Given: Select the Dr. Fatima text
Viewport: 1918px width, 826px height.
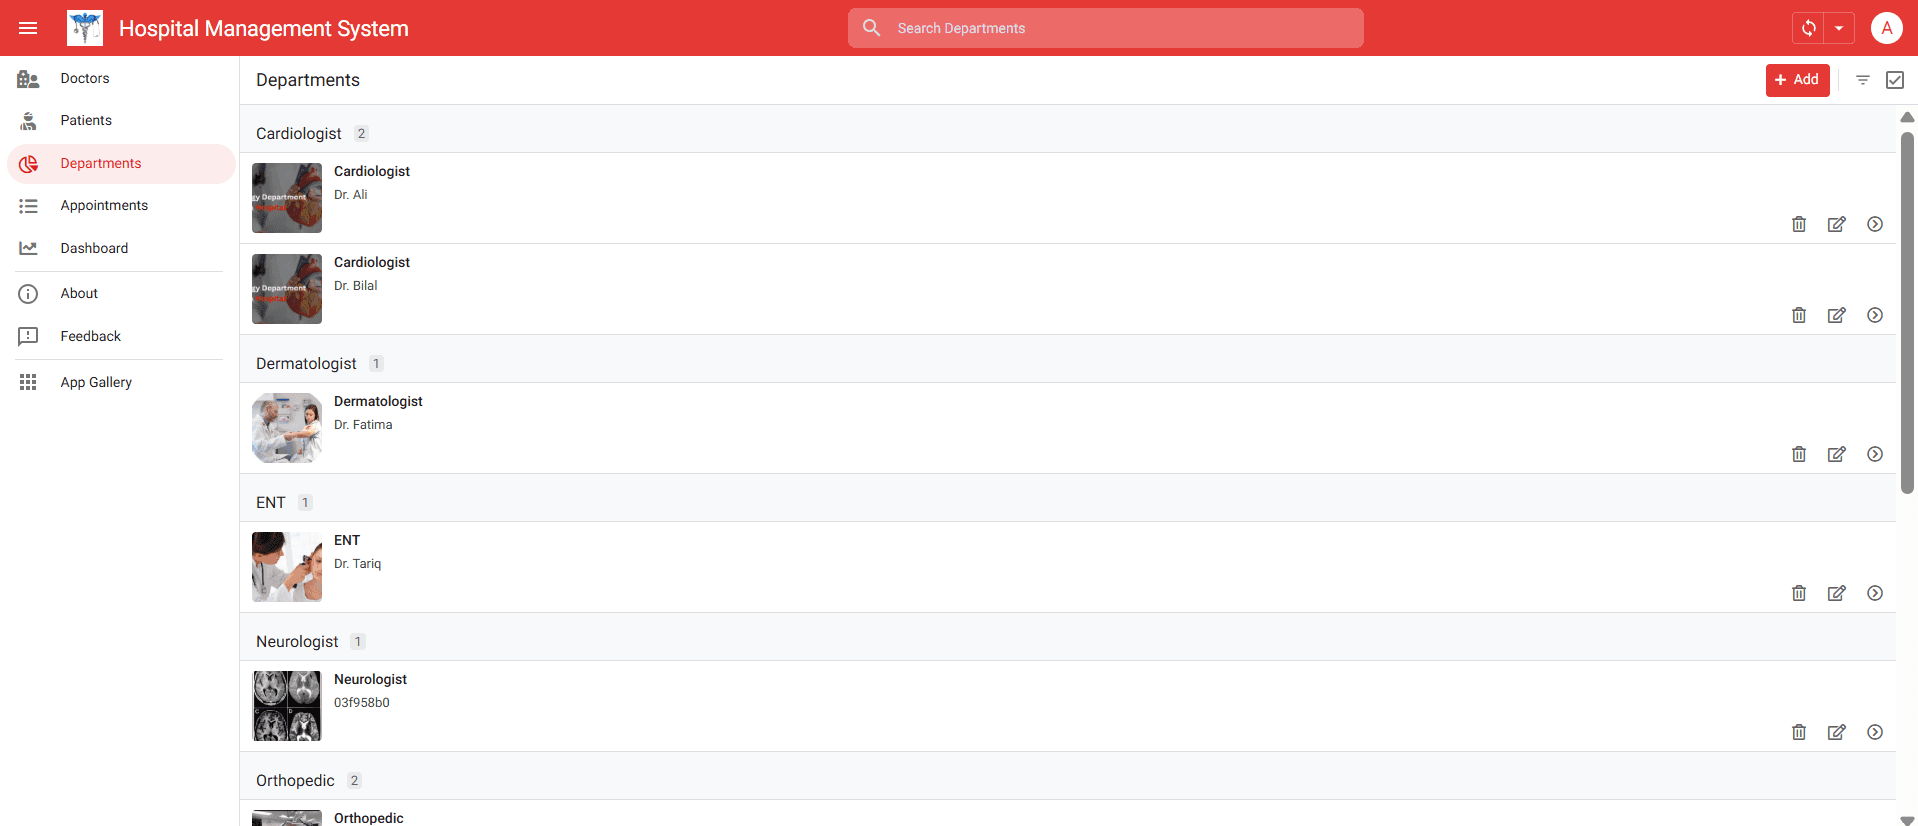Looking at the screenshot, I should pyautogui.click(x=363, y=425).
